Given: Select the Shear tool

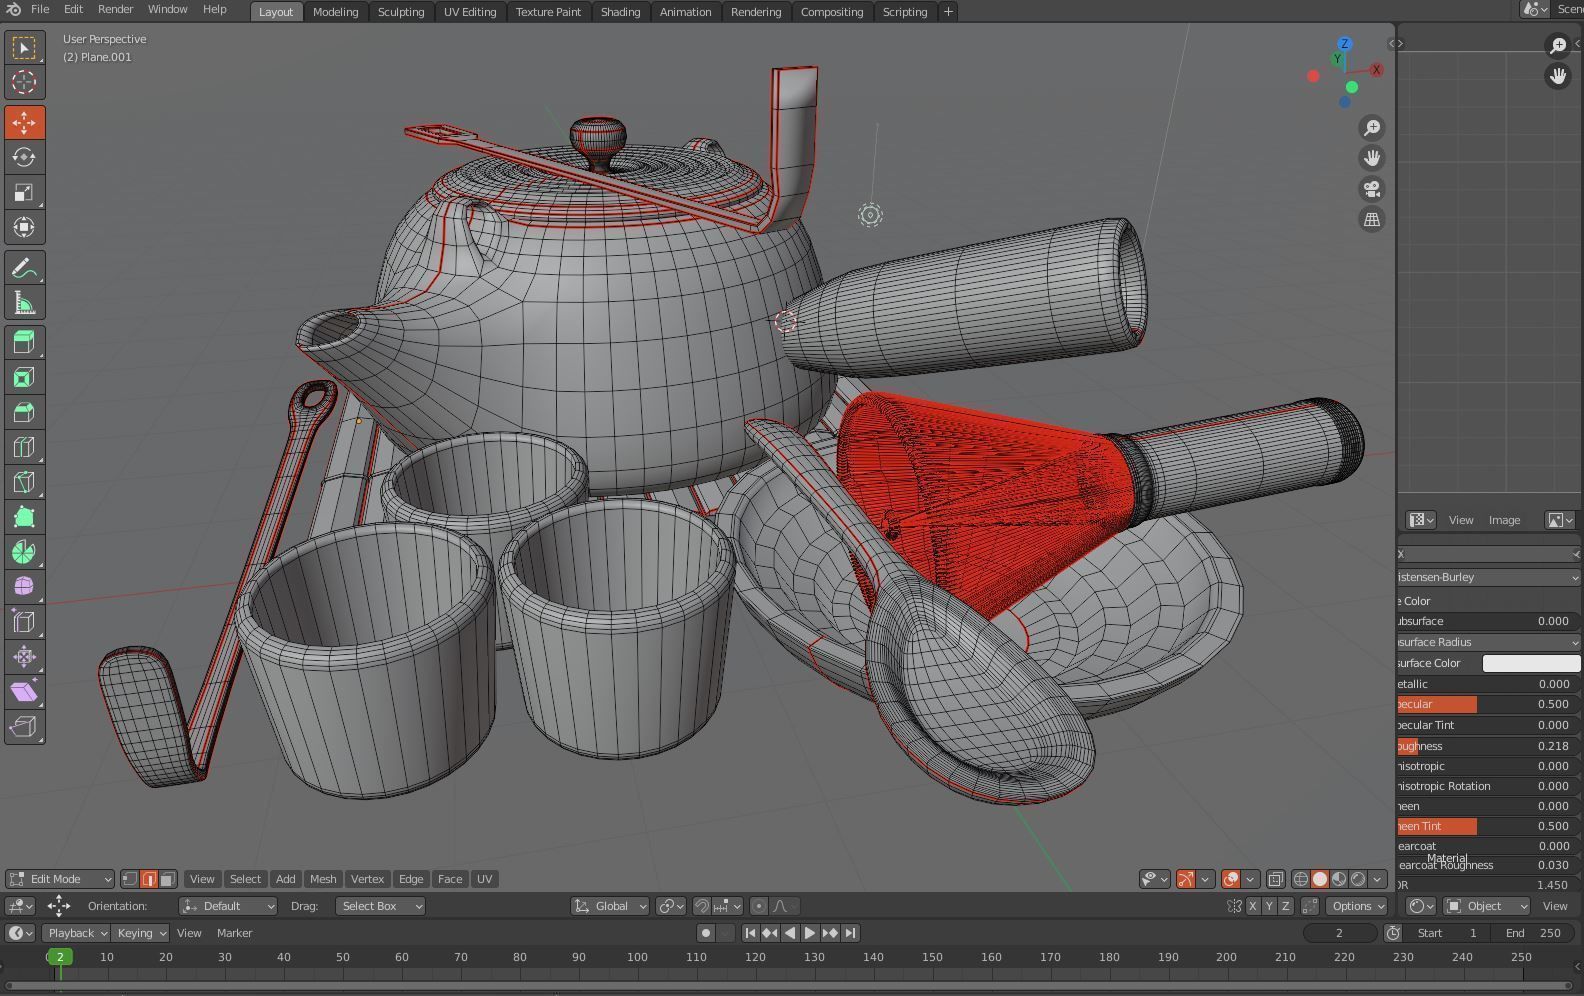Looking at the screenshot, I should (x=24, y=692).
